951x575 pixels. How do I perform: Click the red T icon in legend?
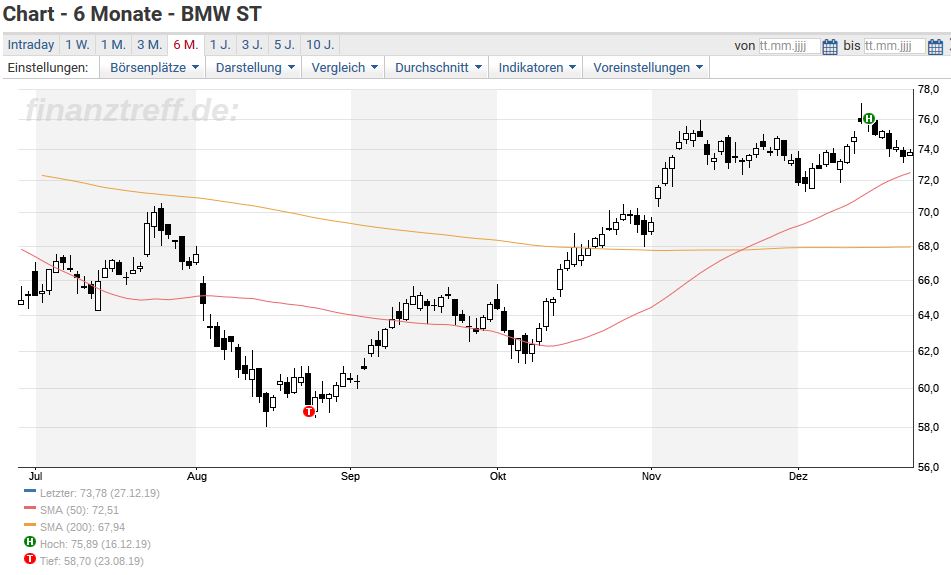(30, 559)
